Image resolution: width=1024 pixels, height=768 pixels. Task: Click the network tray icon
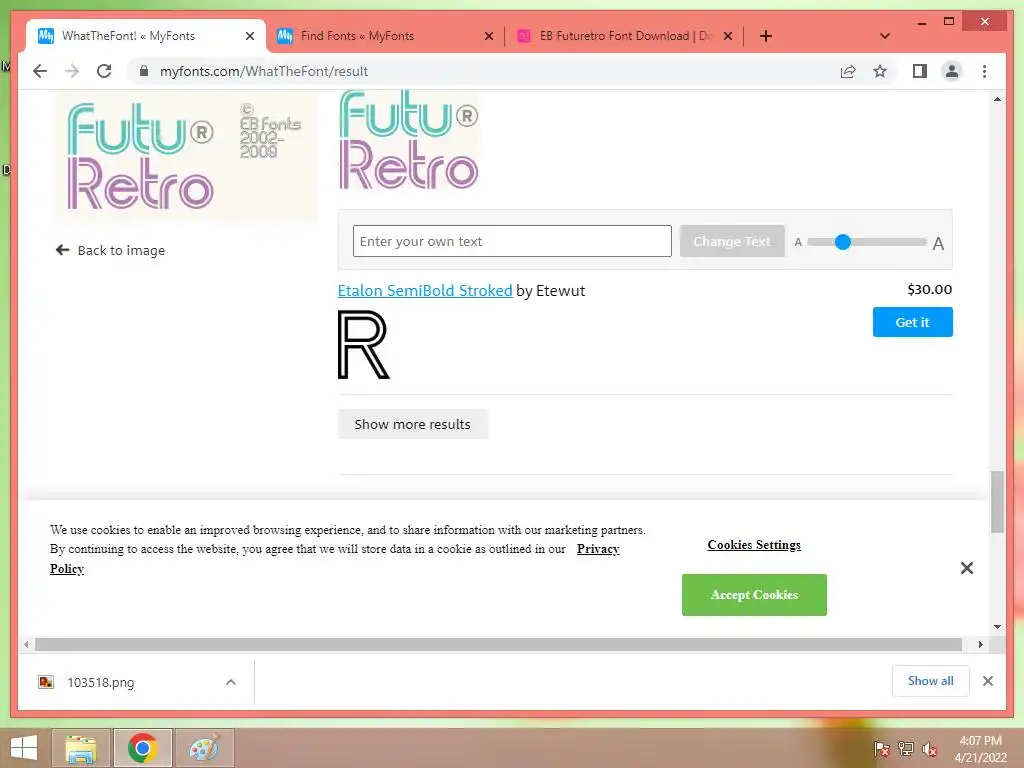tap(906, 749)
